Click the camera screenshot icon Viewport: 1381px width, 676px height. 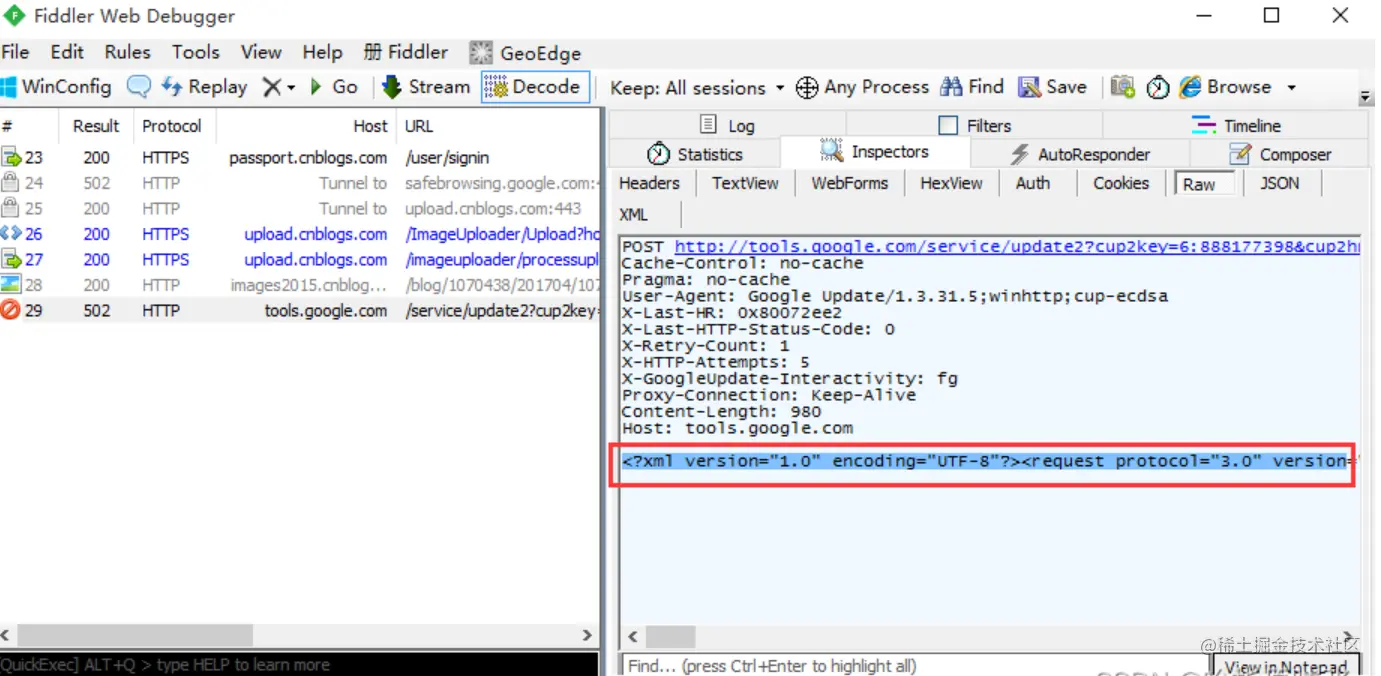click(x=1123, y=87)
